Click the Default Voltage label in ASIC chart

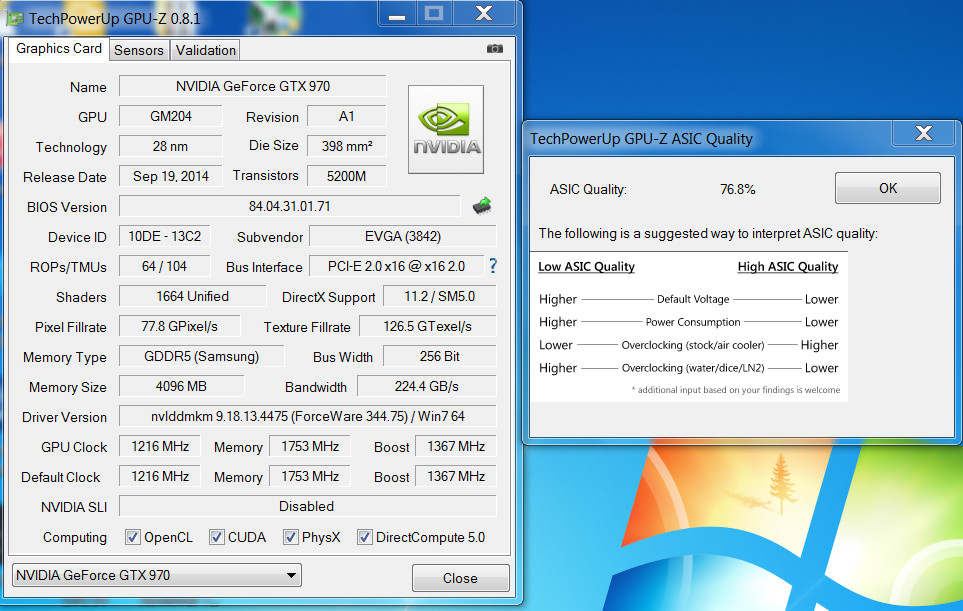pyautogui.click(x=693, y=300)
